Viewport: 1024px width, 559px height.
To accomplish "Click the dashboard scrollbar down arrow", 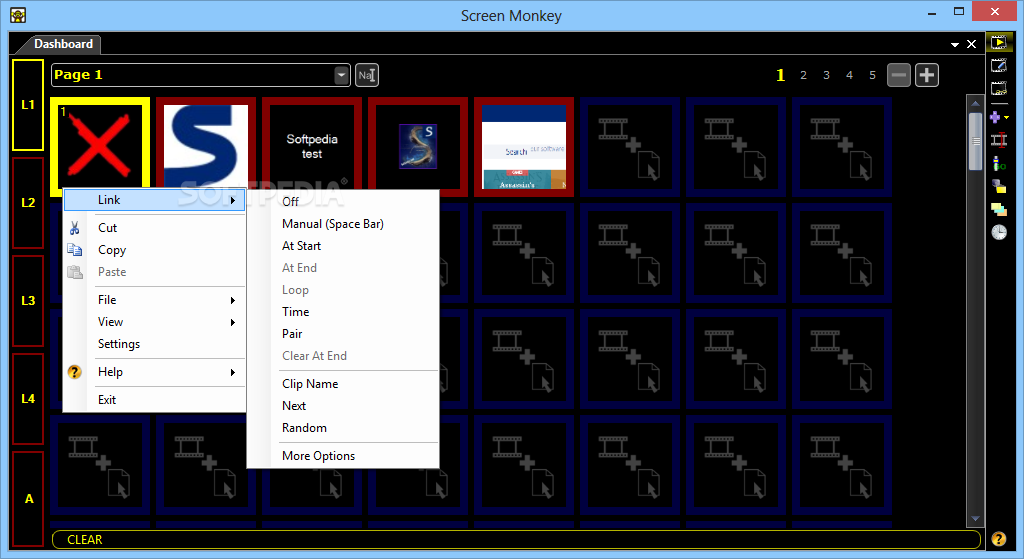I will 975,519.
